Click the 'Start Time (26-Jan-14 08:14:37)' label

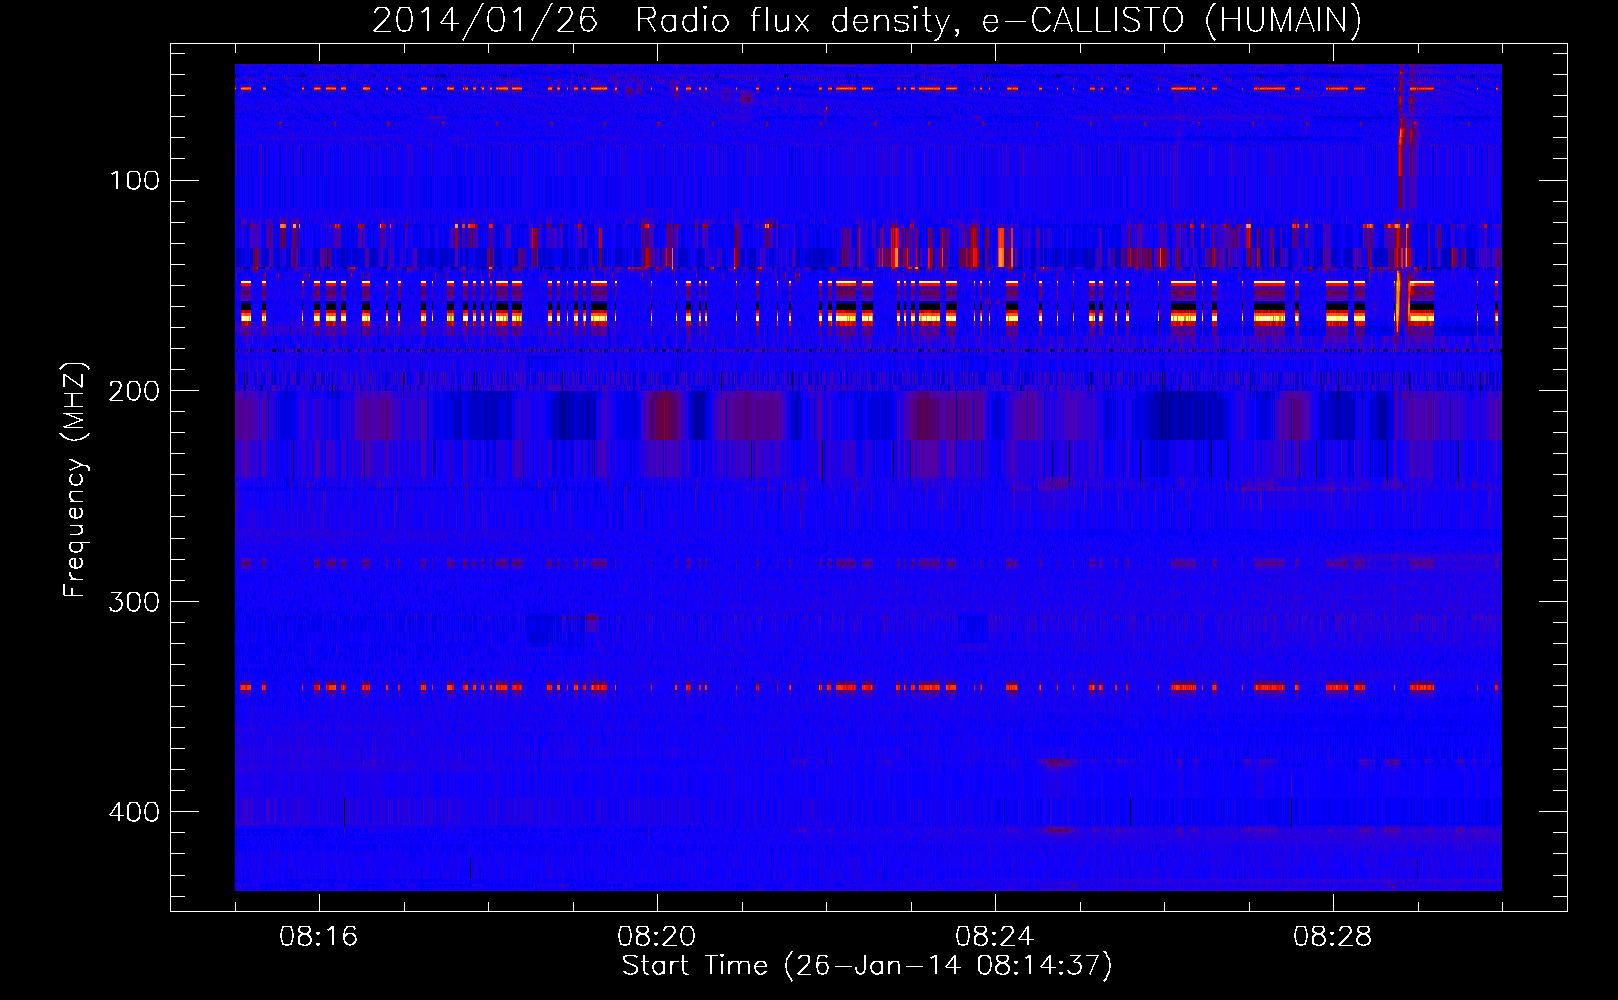867,966
